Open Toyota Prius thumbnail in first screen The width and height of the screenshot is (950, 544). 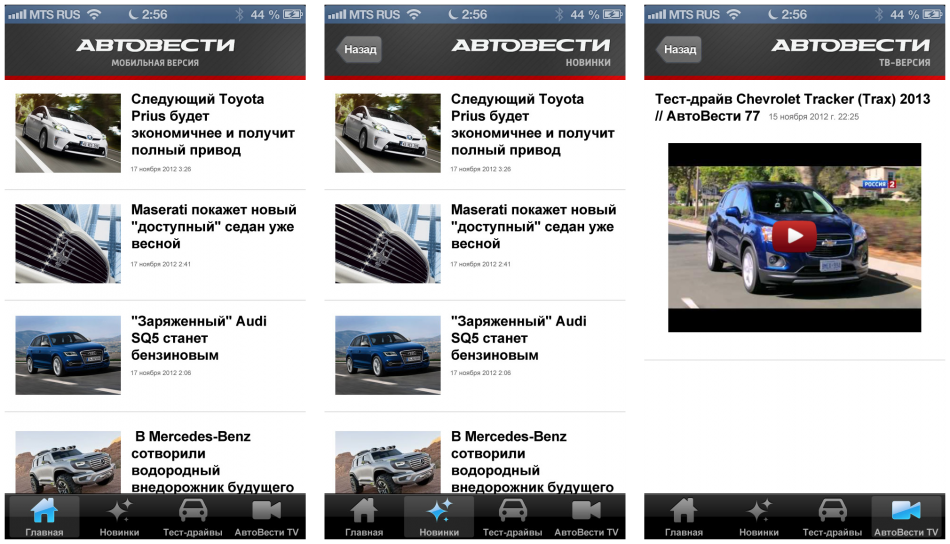tap(68, 133)
